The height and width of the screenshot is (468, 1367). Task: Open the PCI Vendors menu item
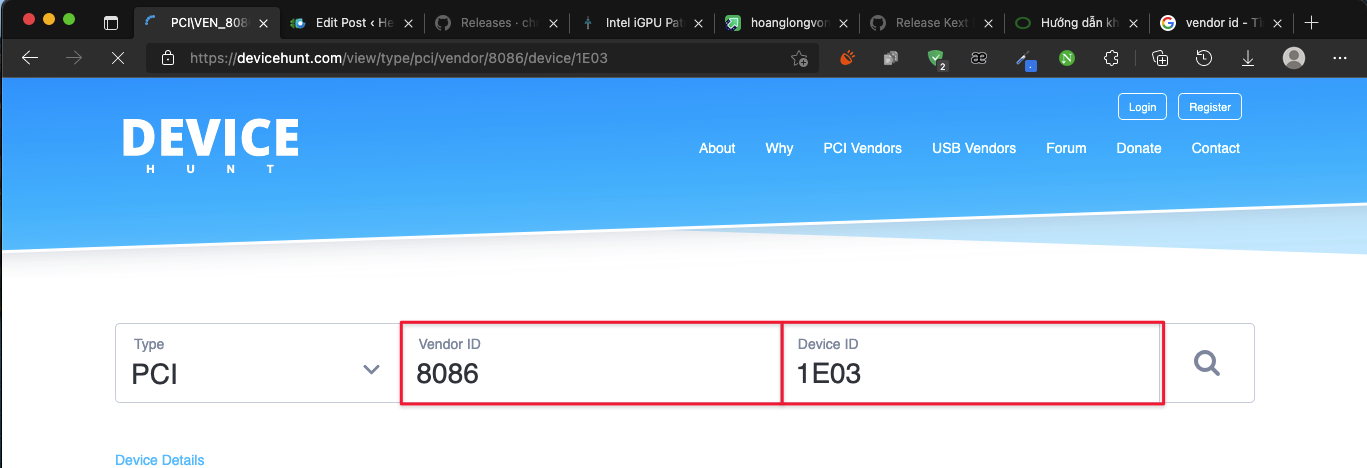click(862, 148)
